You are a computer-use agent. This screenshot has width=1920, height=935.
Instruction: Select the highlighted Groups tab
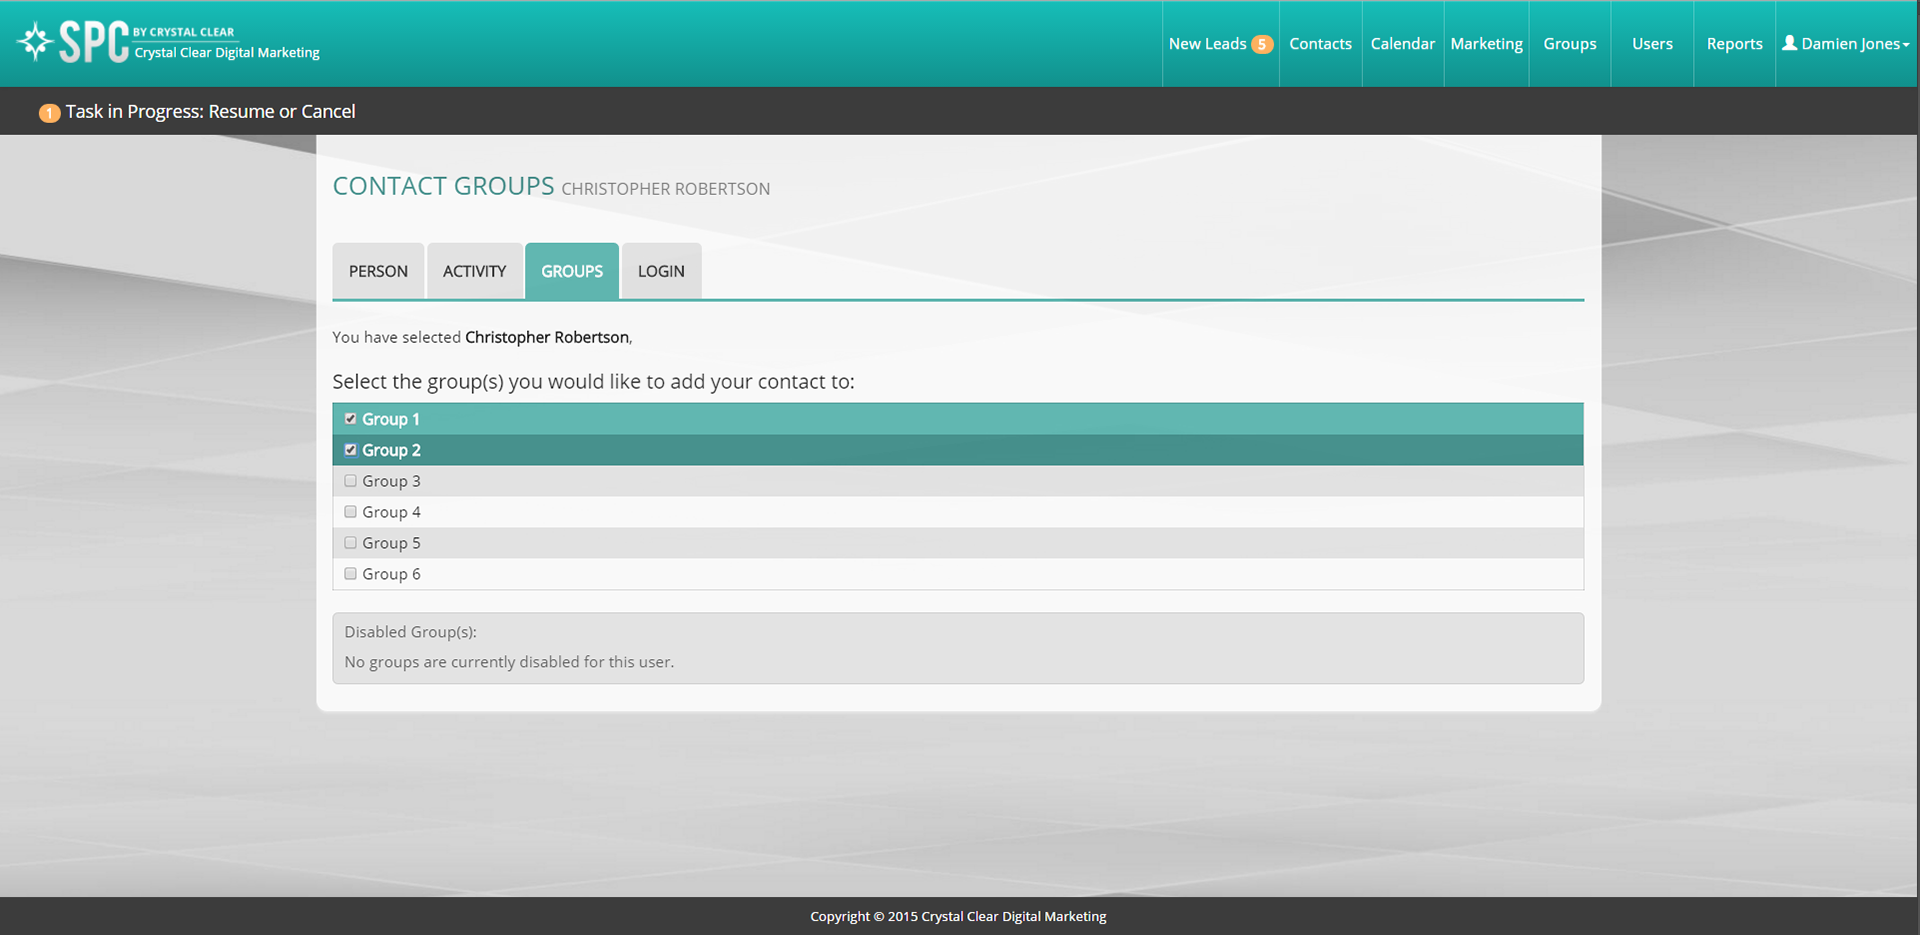(572, 271)
